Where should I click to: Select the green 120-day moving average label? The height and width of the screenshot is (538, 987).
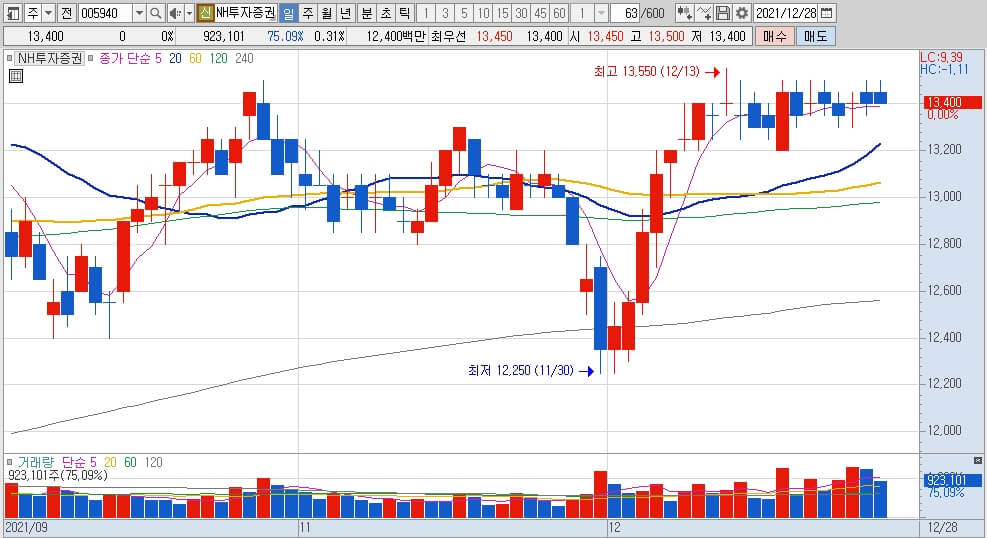coord(218,59)
